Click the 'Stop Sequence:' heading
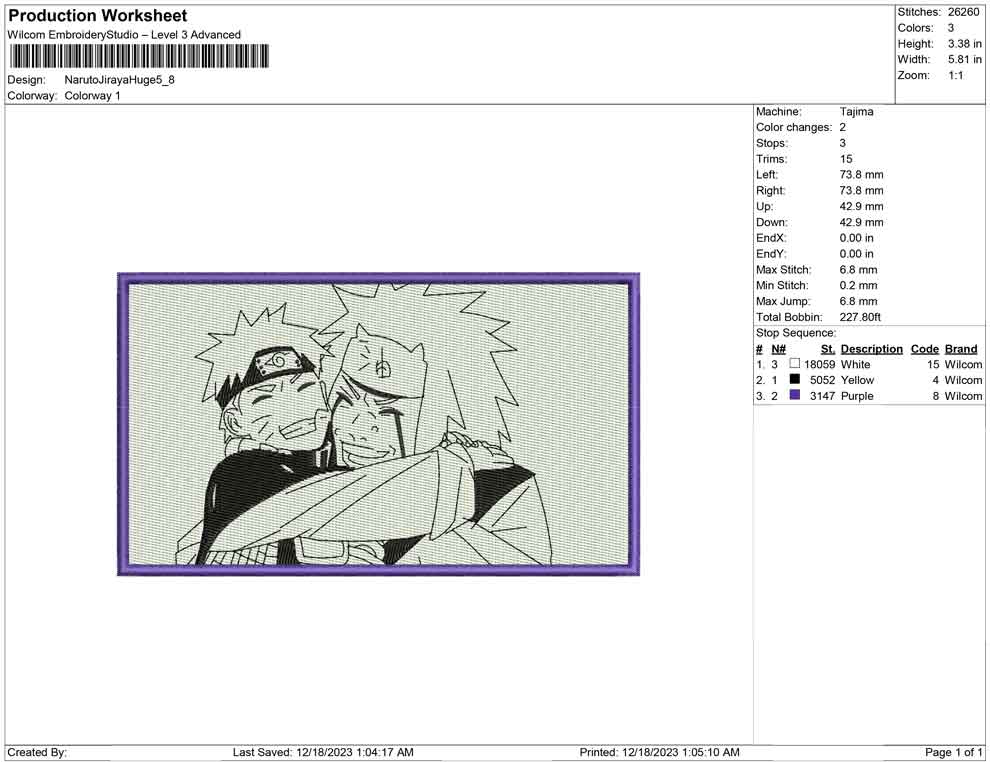 pos(796,333)
